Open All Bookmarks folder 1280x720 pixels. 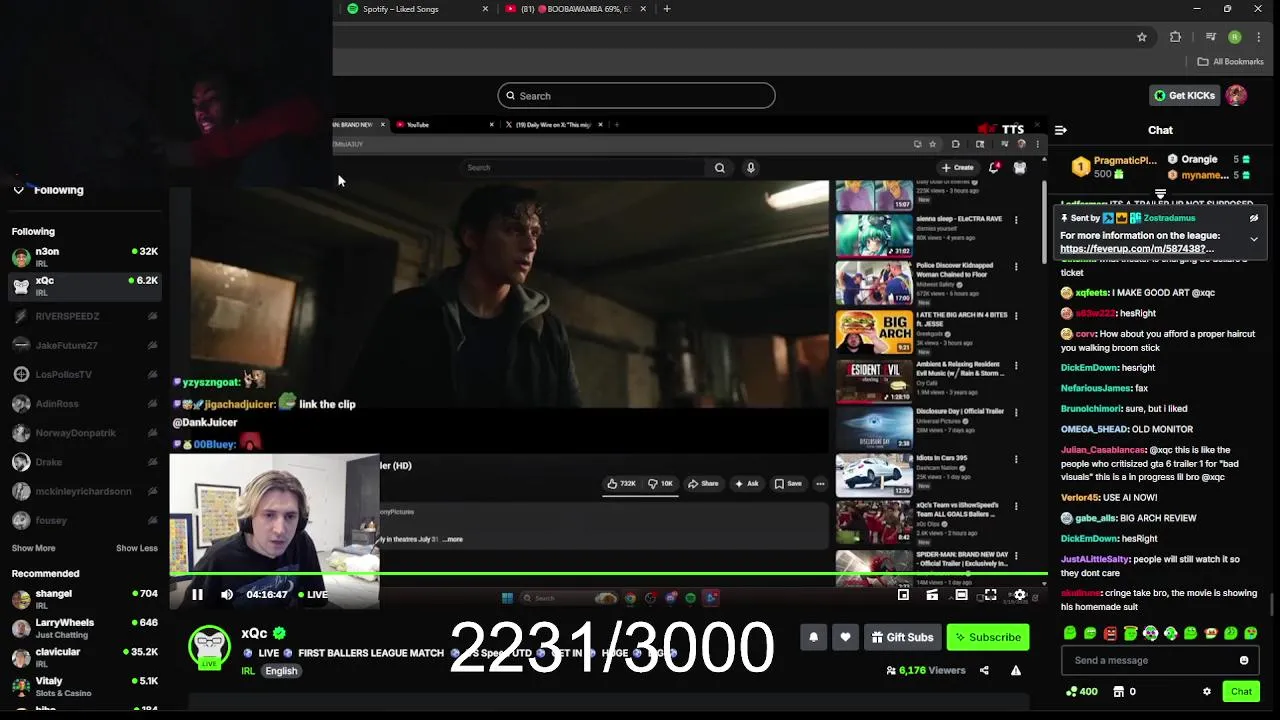(1231, 62)
